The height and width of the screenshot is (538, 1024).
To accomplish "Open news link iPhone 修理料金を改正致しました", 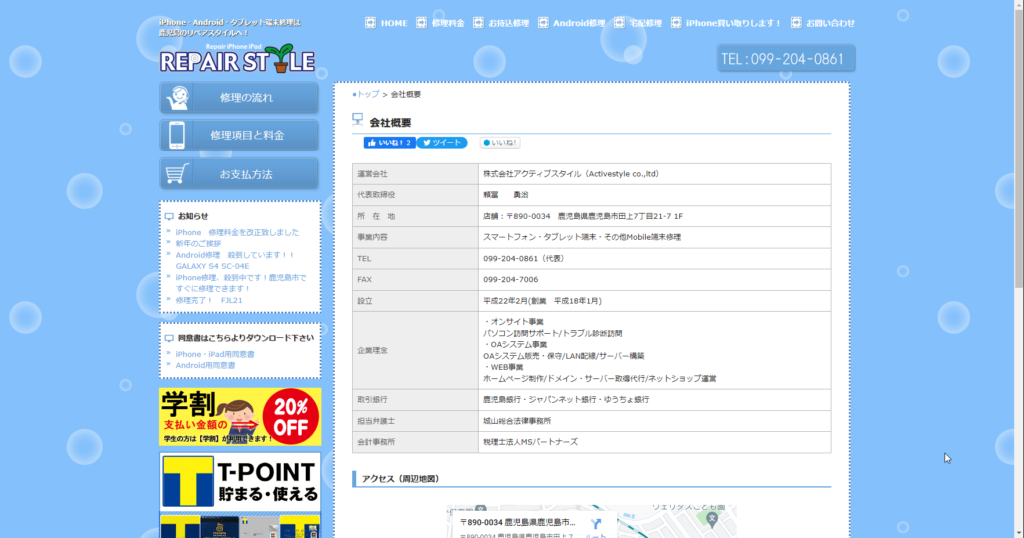I will pyautogui.click(x=237, y=232).
